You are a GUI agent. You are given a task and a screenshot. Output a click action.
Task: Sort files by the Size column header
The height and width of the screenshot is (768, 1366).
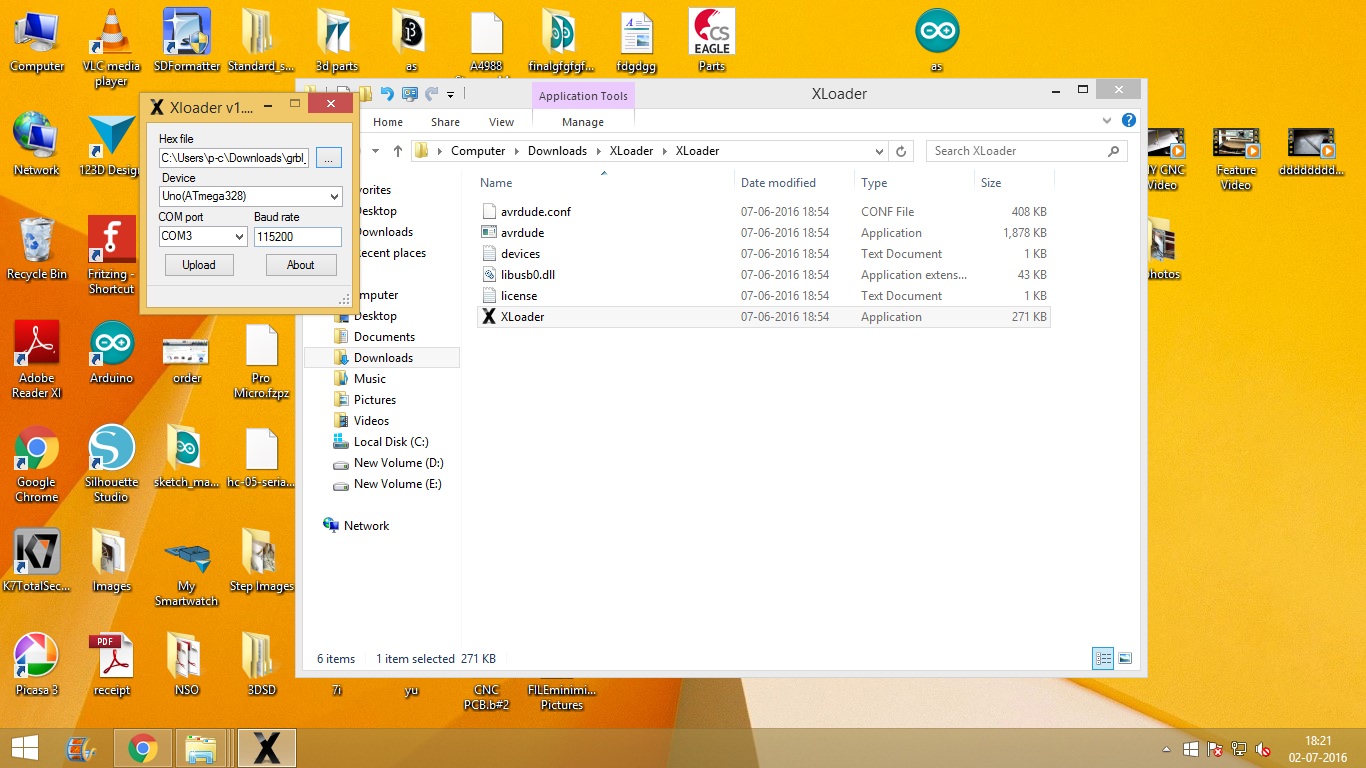[x=991, y=183]
